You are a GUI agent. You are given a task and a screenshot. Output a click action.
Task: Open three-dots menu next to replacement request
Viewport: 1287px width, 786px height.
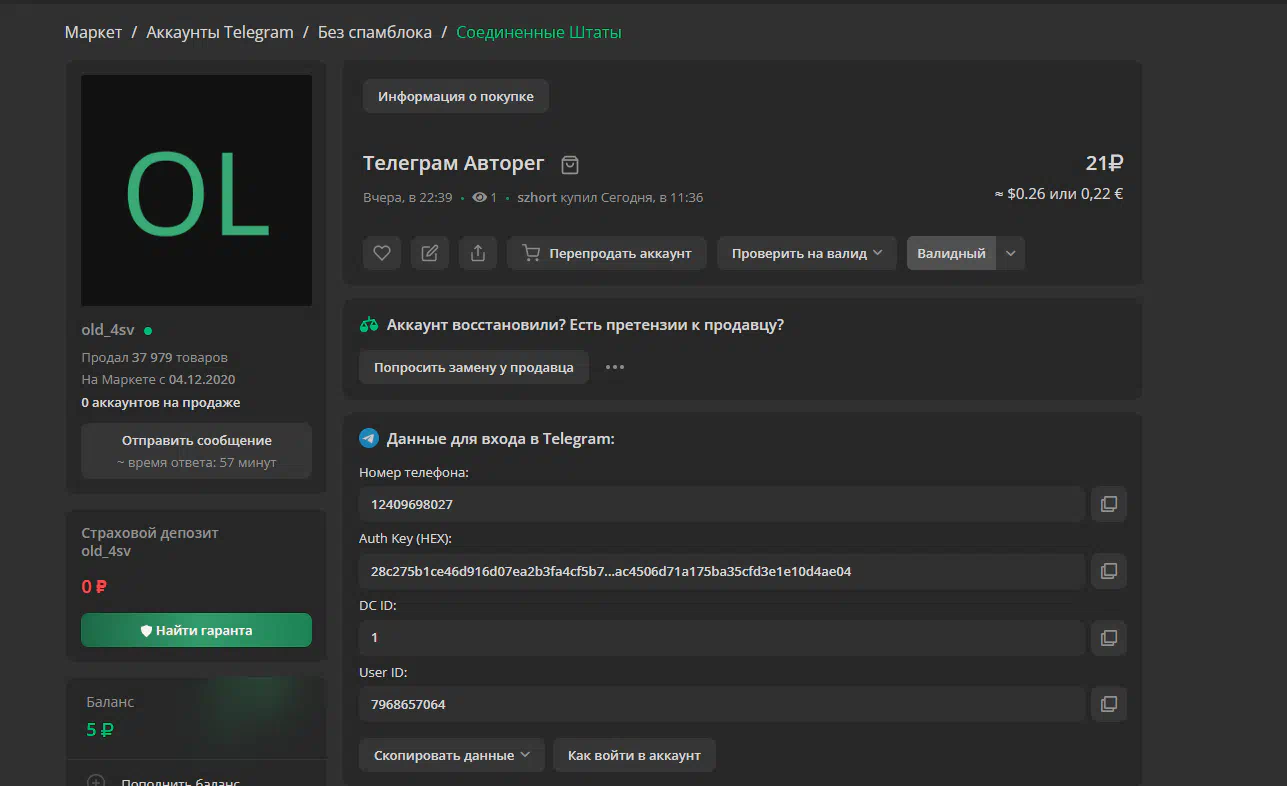(x=615, y=367)
